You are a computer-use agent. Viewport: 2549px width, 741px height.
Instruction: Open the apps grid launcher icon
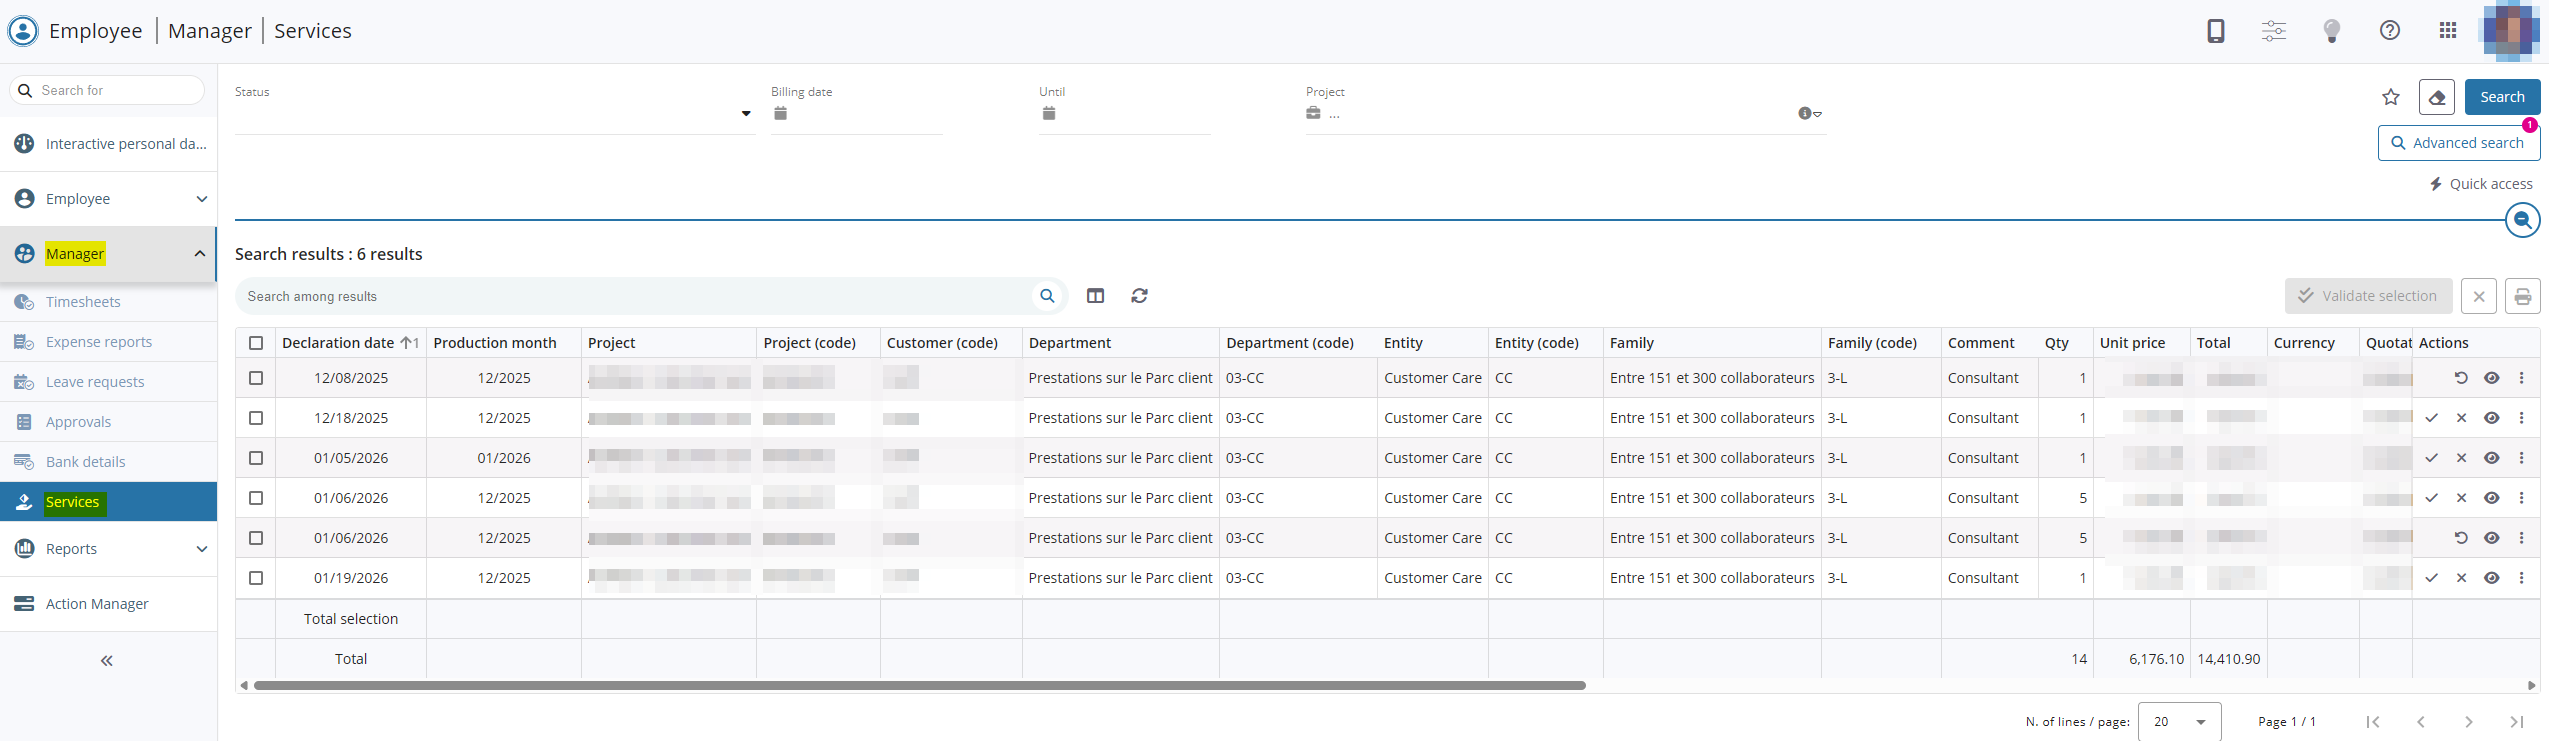coord(2447,31)
